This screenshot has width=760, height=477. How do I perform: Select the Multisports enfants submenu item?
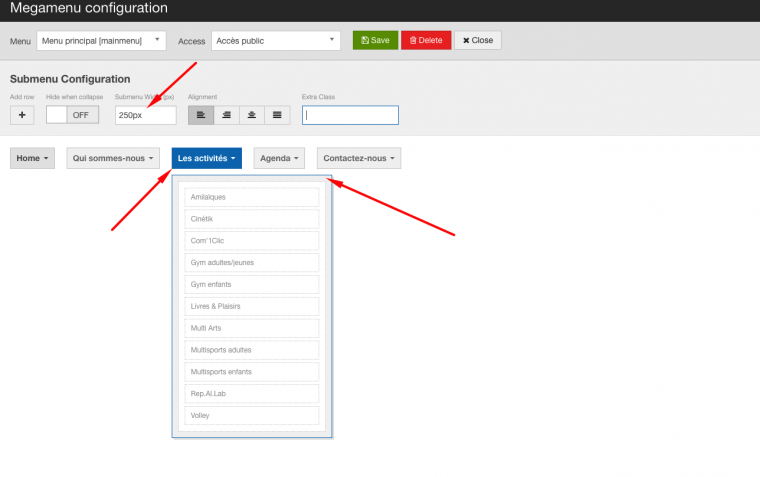point(252,372)
